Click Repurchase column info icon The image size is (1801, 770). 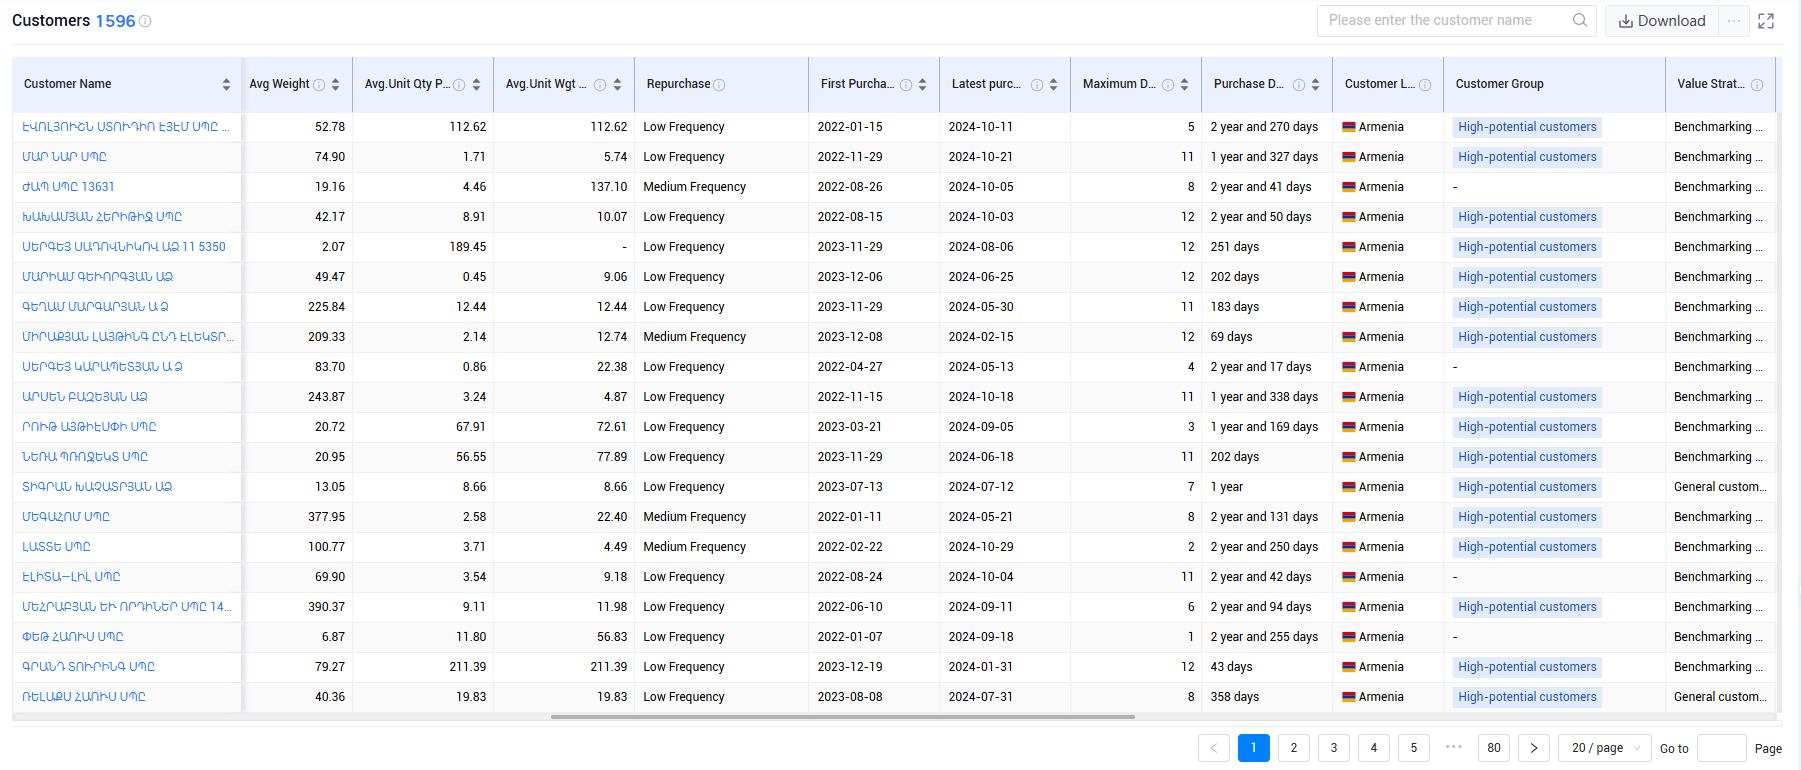(x=719, y=85)
